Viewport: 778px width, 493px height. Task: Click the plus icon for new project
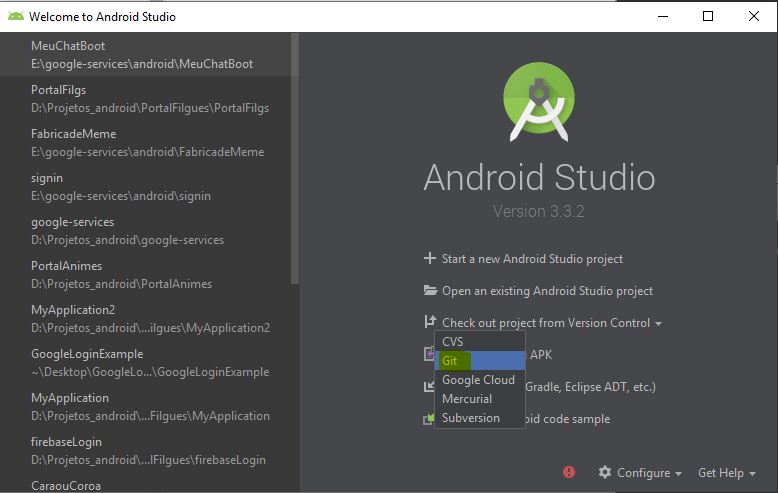coord(430,258)
